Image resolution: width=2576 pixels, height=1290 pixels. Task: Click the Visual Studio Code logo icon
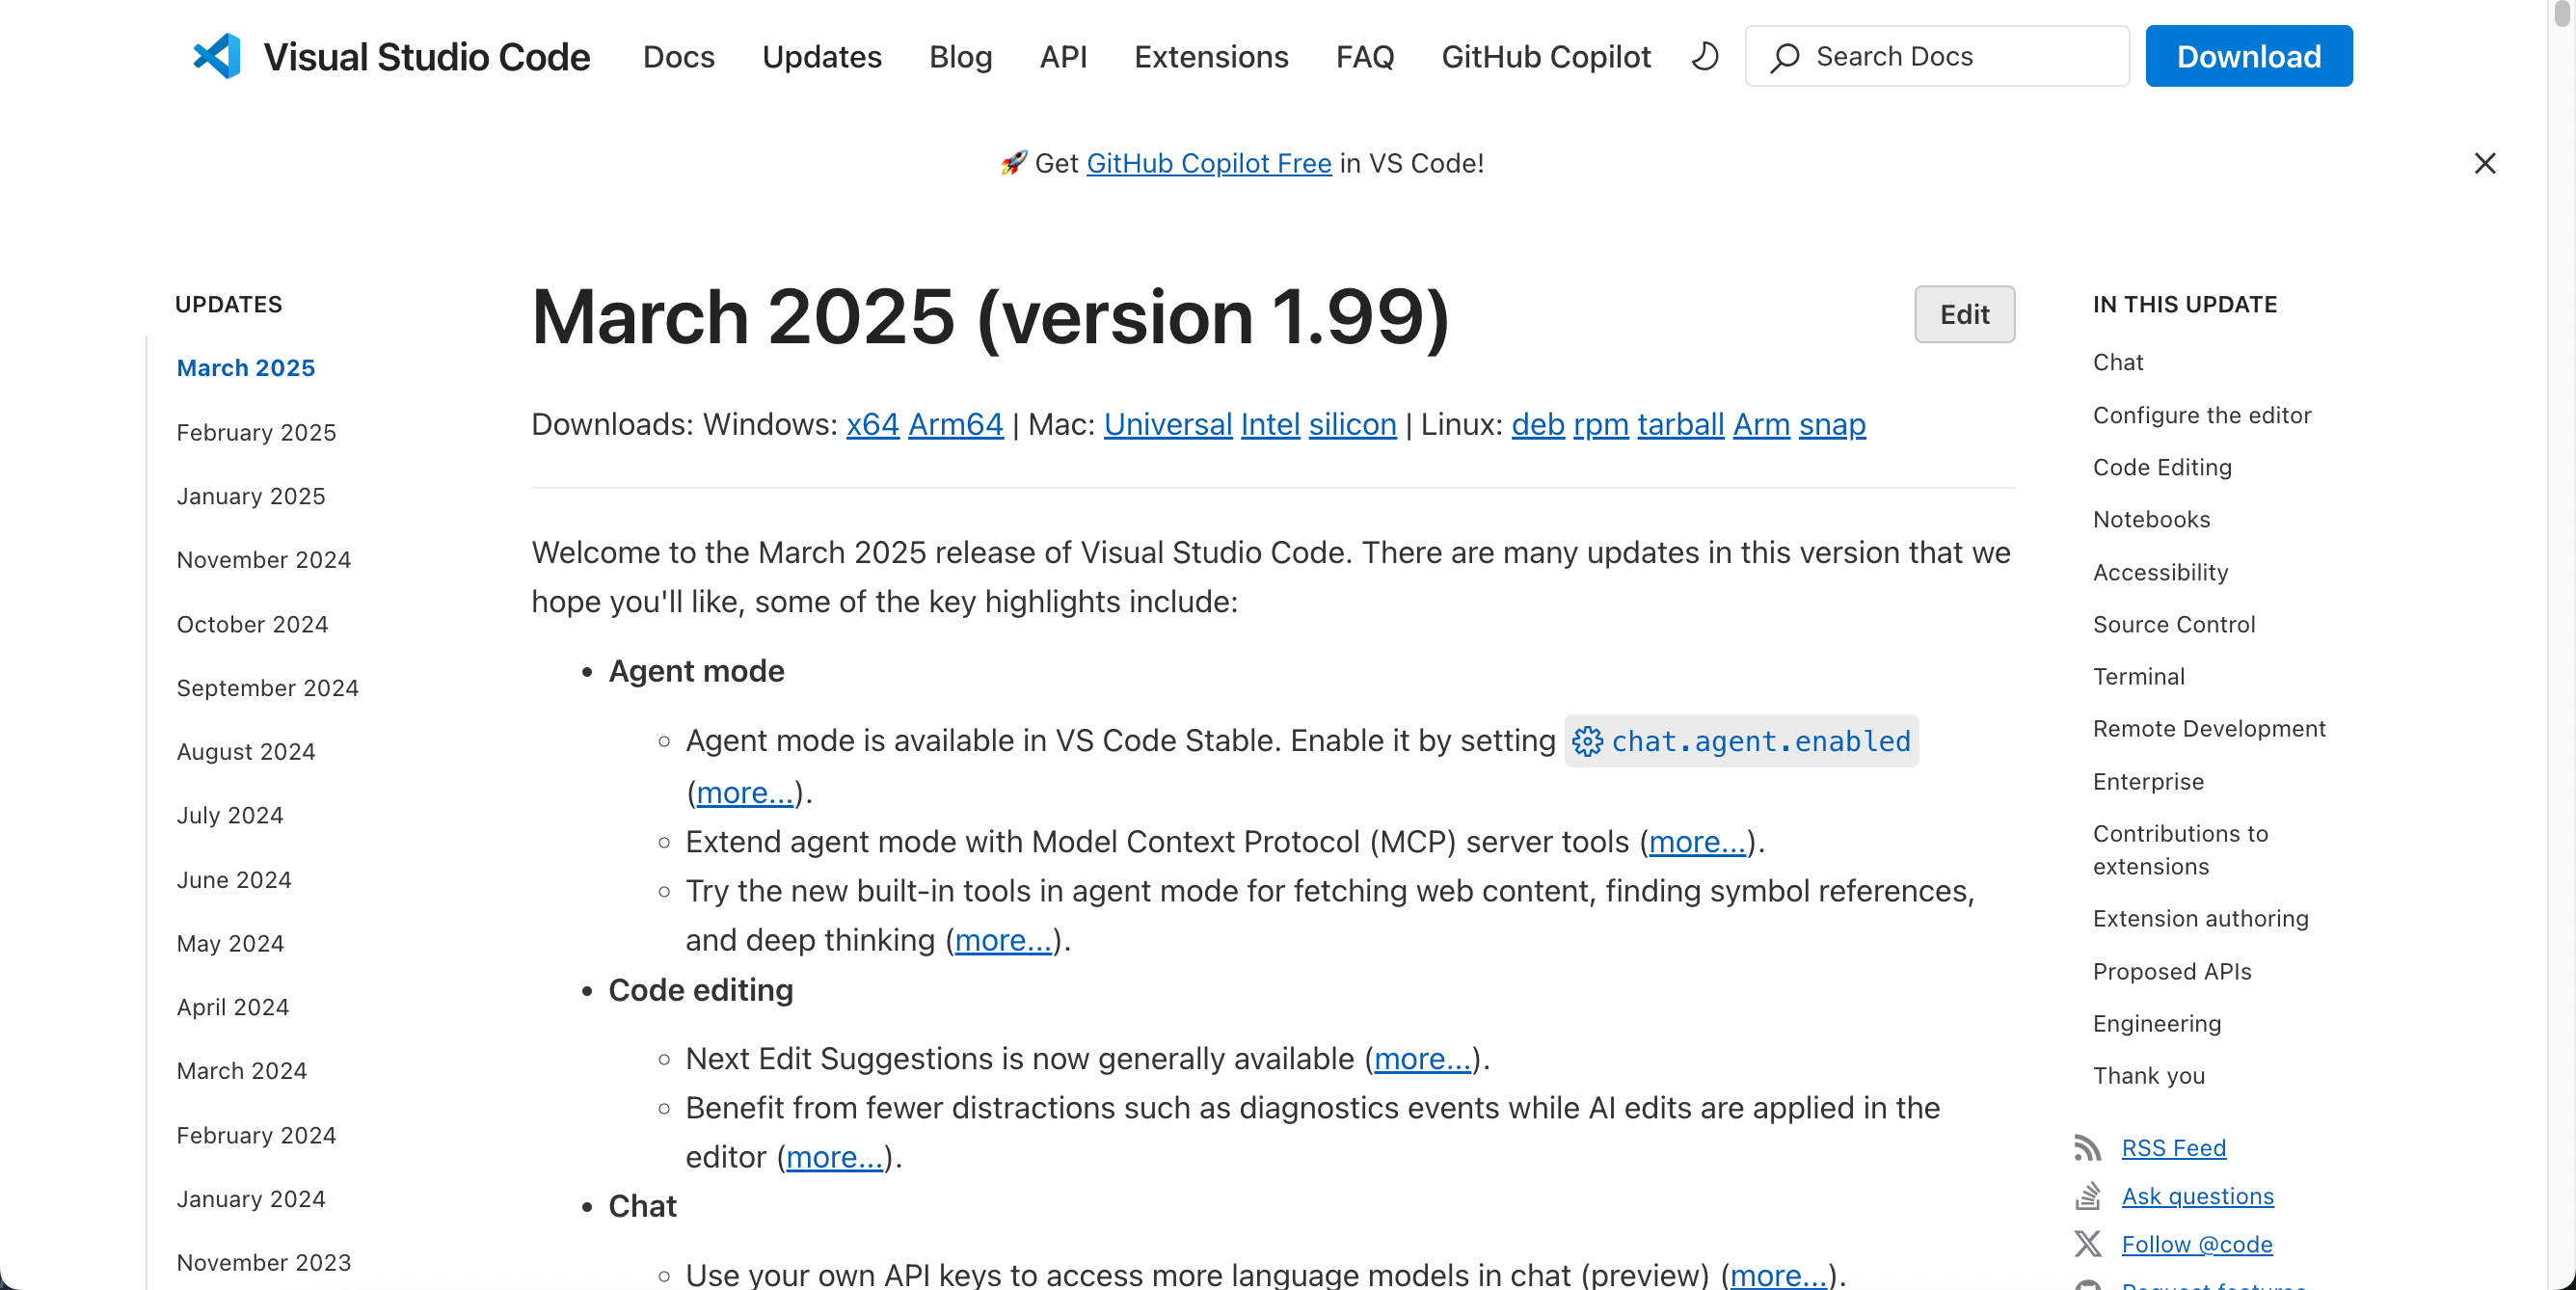point(217,56)
